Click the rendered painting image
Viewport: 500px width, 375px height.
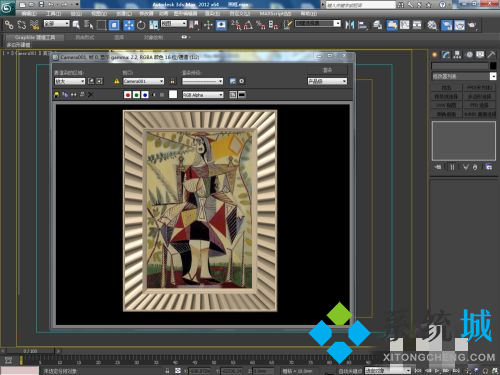(200, 211)
